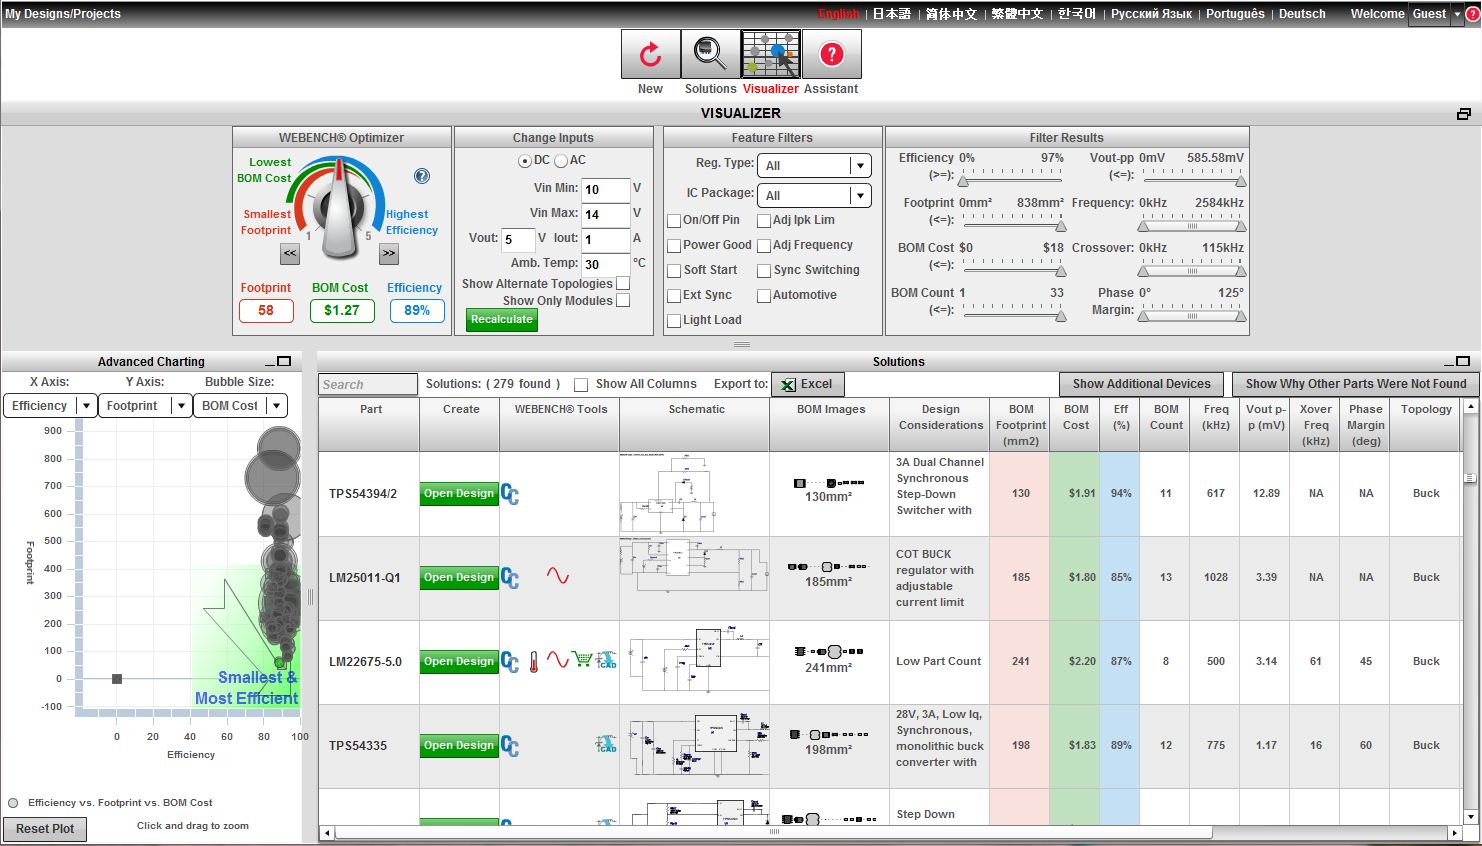Screen dimensions: 1482x846
Task: Open Design for TPS54335
Action: click(x=459, y=746)
